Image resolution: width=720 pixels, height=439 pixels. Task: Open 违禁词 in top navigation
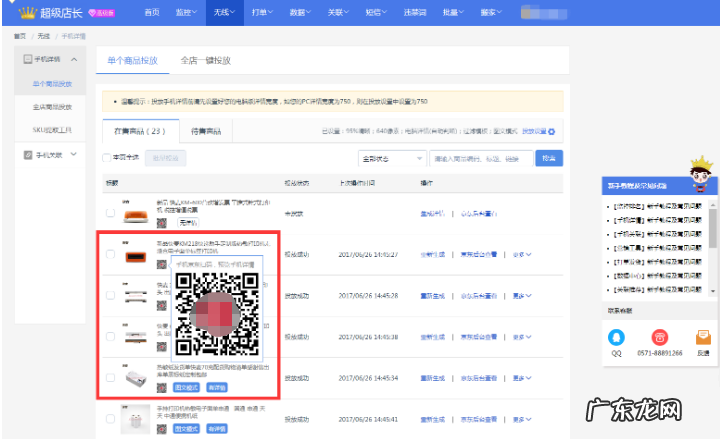[x=415, y=12]
